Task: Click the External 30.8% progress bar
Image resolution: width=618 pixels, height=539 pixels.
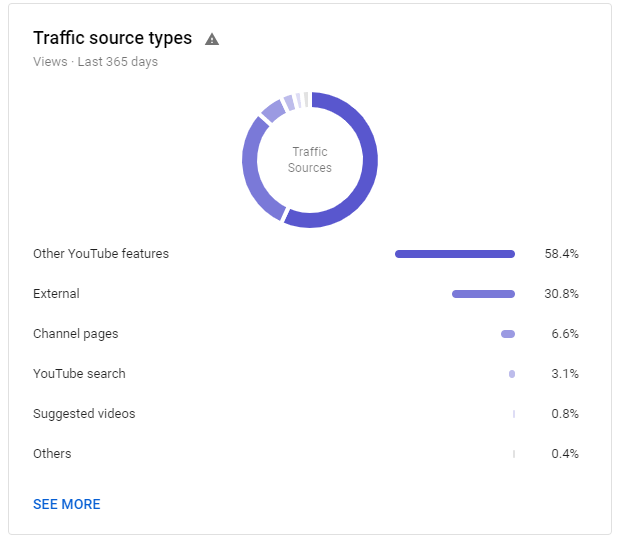Action: coord(483,294)
